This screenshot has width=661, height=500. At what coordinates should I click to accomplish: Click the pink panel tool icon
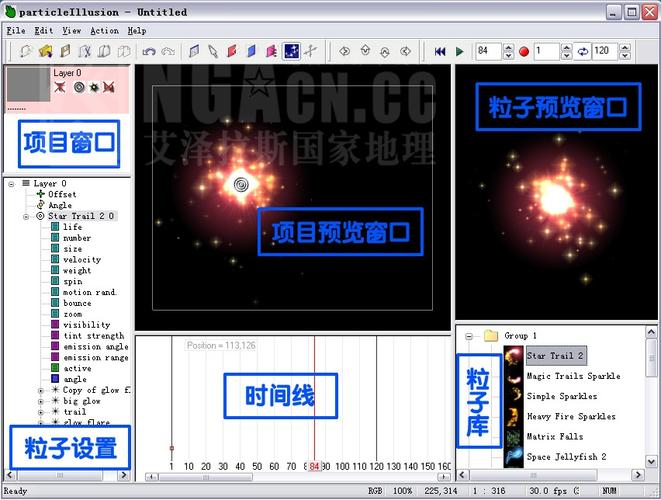point(271,51)
